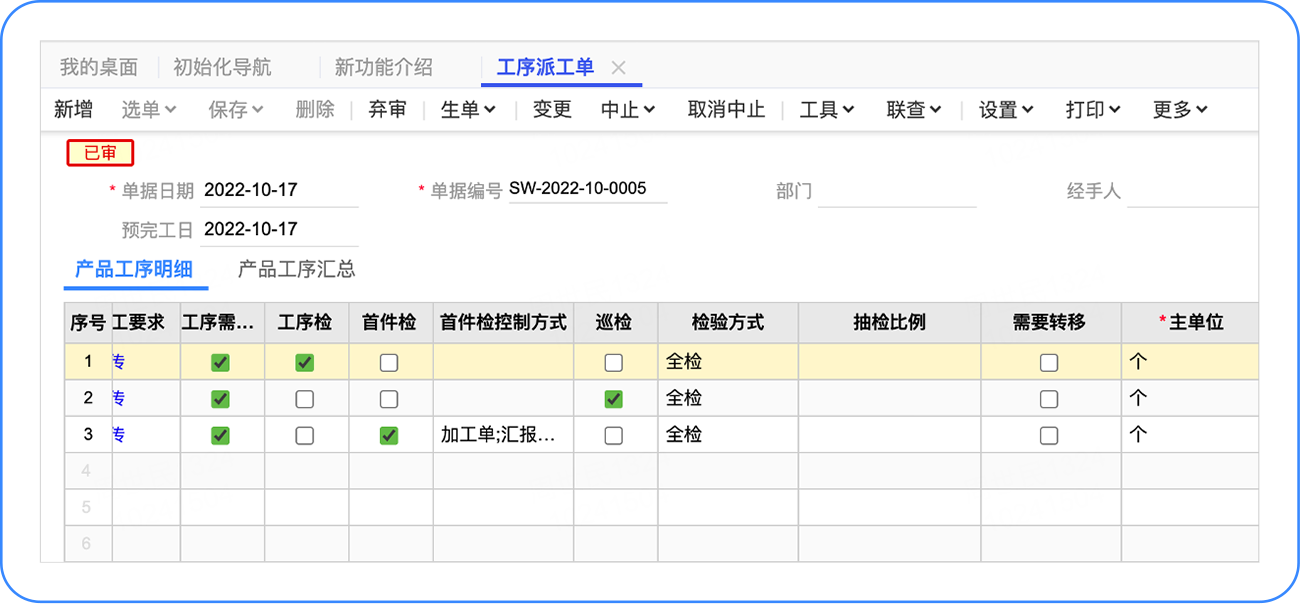Close the 工序派工单 tab
The image size is (1300, 604).
coord(618,68)
